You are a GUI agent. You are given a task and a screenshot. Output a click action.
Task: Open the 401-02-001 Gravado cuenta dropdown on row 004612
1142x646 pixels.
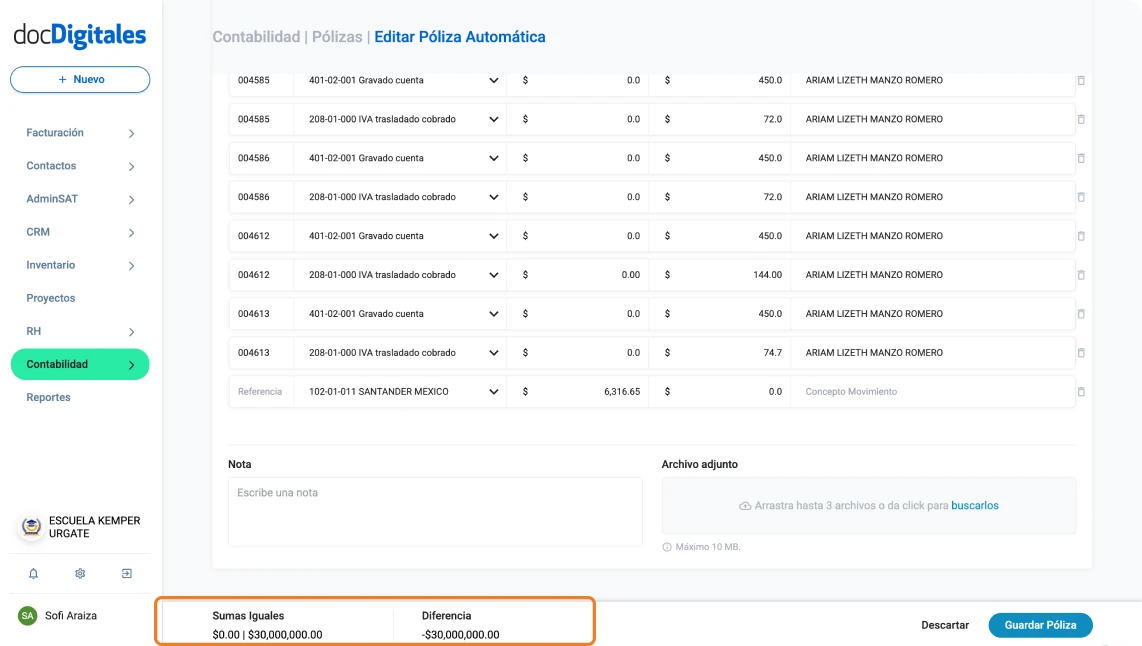(492, 235)
